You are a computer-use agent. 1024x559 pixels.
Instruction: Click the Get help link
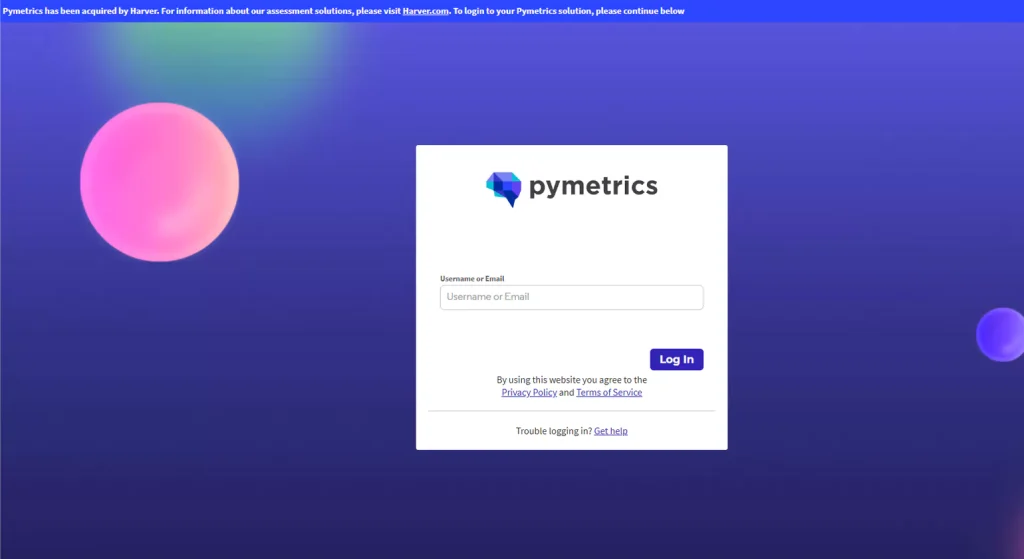611,431
